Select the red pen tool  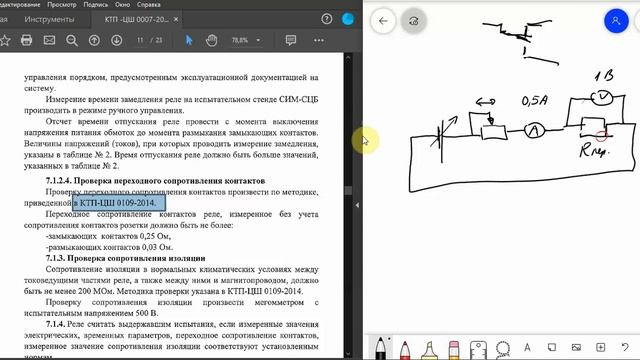click(x=405, y=349)
